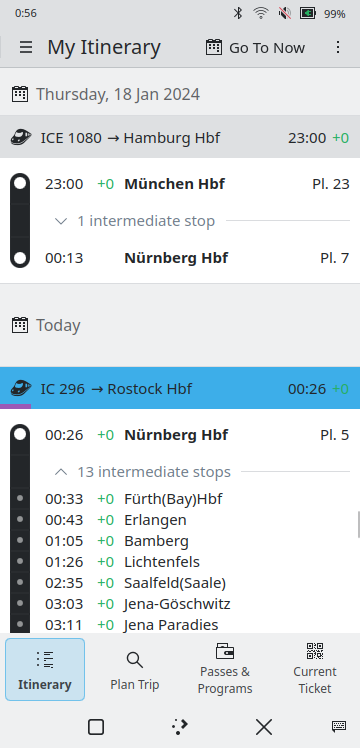Click the Go To Now button

click(256, 47)
